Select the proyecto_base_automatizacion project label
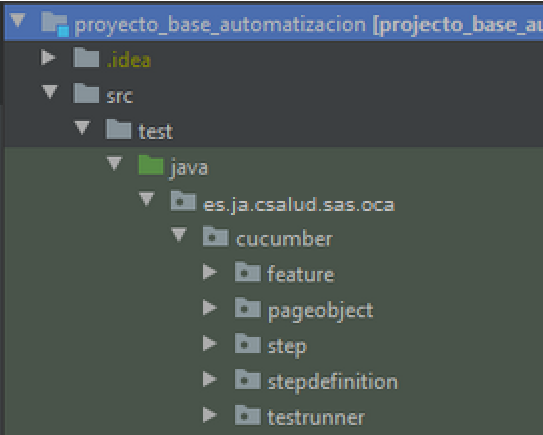This screenshot has height=435, width=543. (220, 25)
